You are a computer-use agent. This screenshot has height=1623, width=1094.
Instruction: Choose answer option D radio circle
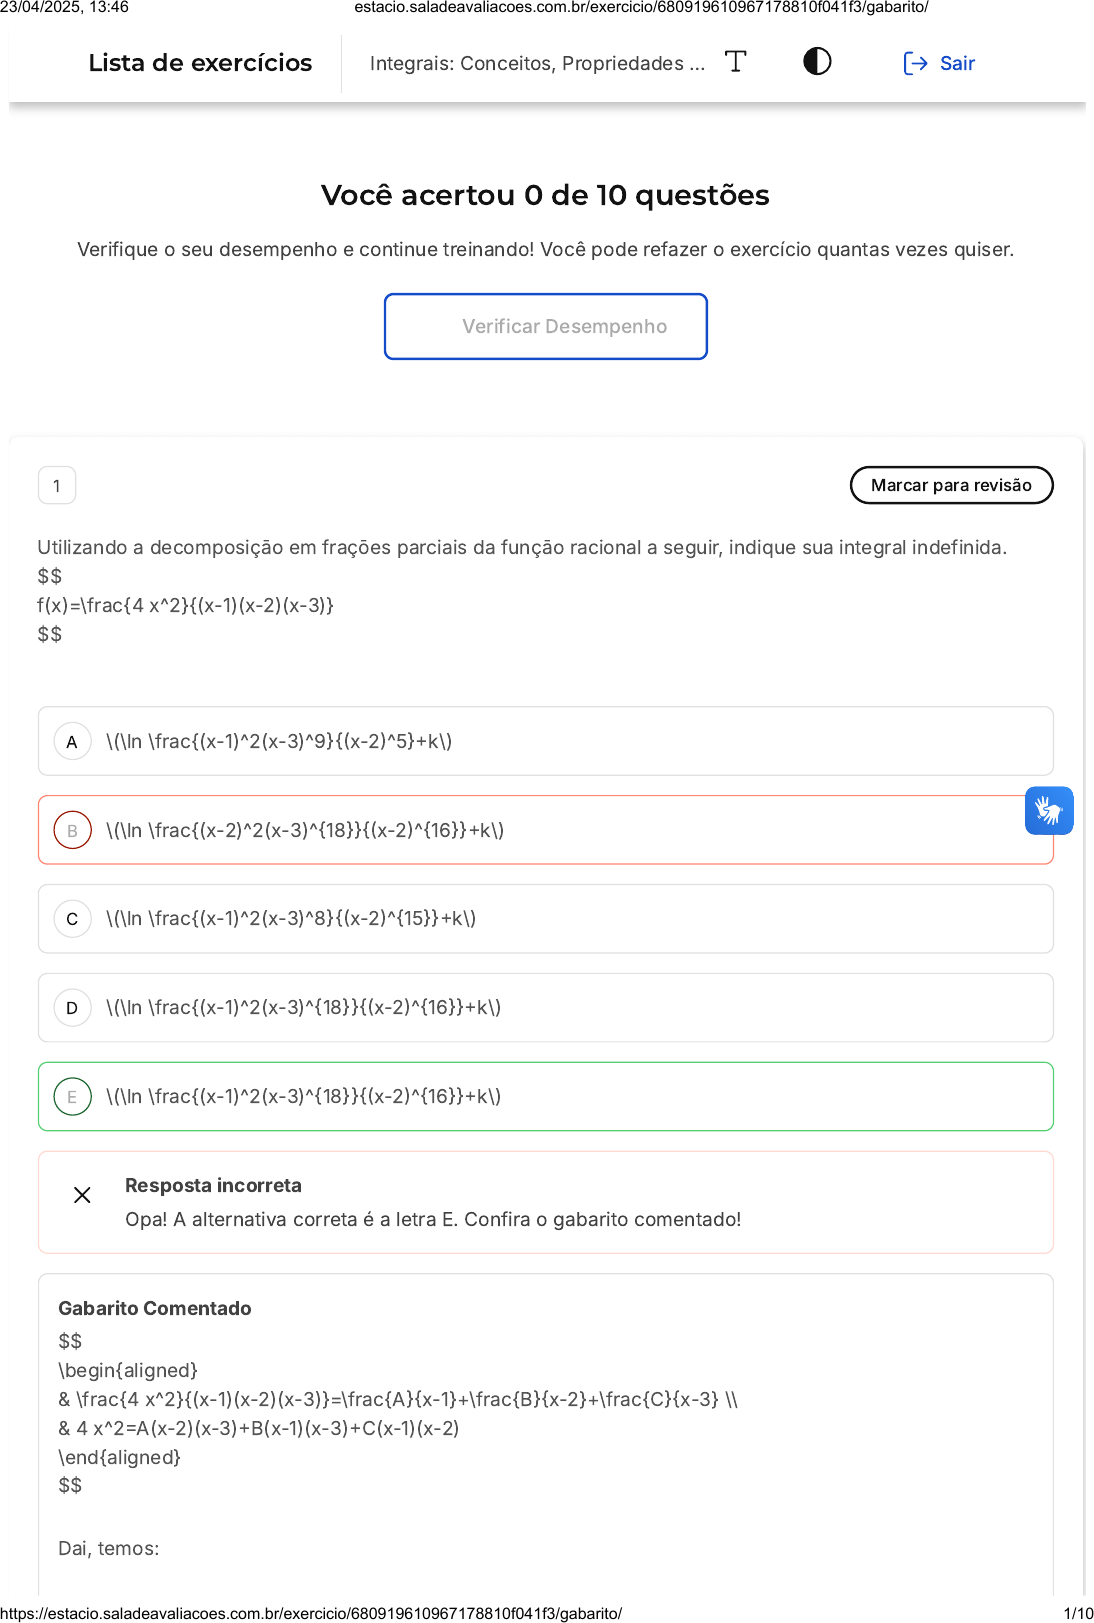point(72,1008)
